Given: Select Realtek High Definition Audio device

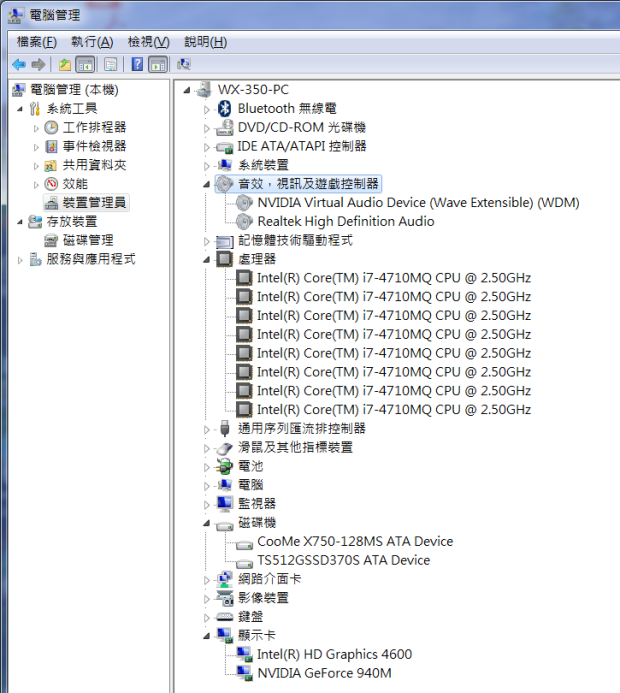Looking at the screenshot, I should [346, 221].
